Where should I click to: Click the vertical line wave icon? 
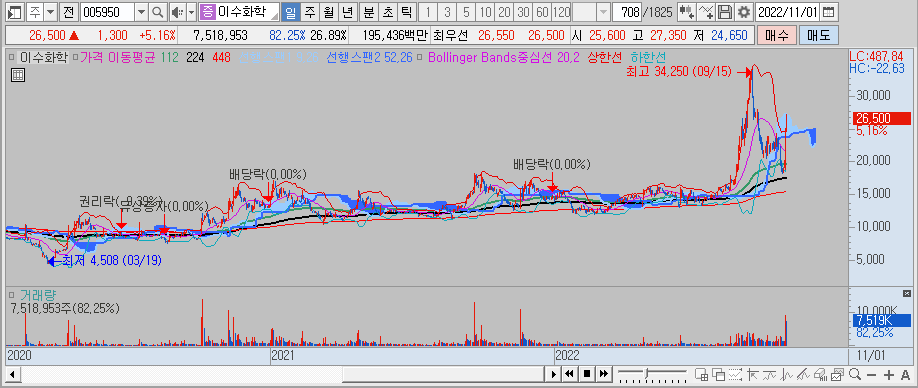[787, 375]
